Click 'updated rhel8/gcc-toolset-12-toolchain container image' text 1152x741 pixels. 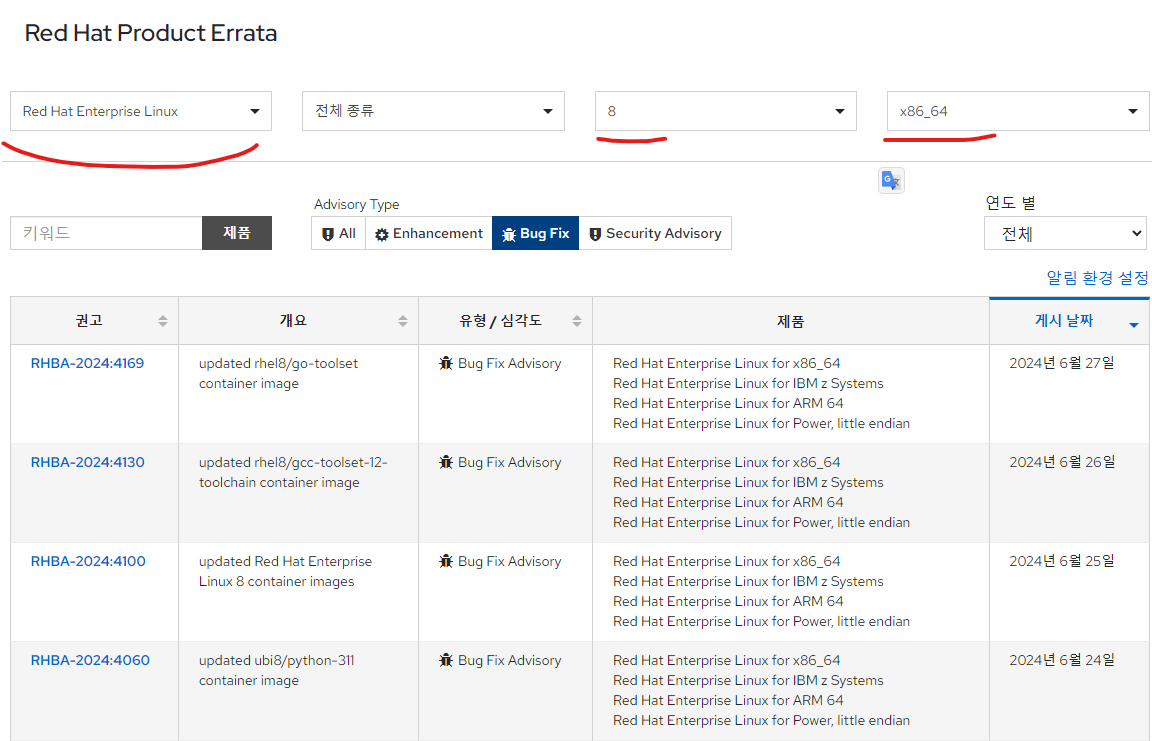coord(293,472)
